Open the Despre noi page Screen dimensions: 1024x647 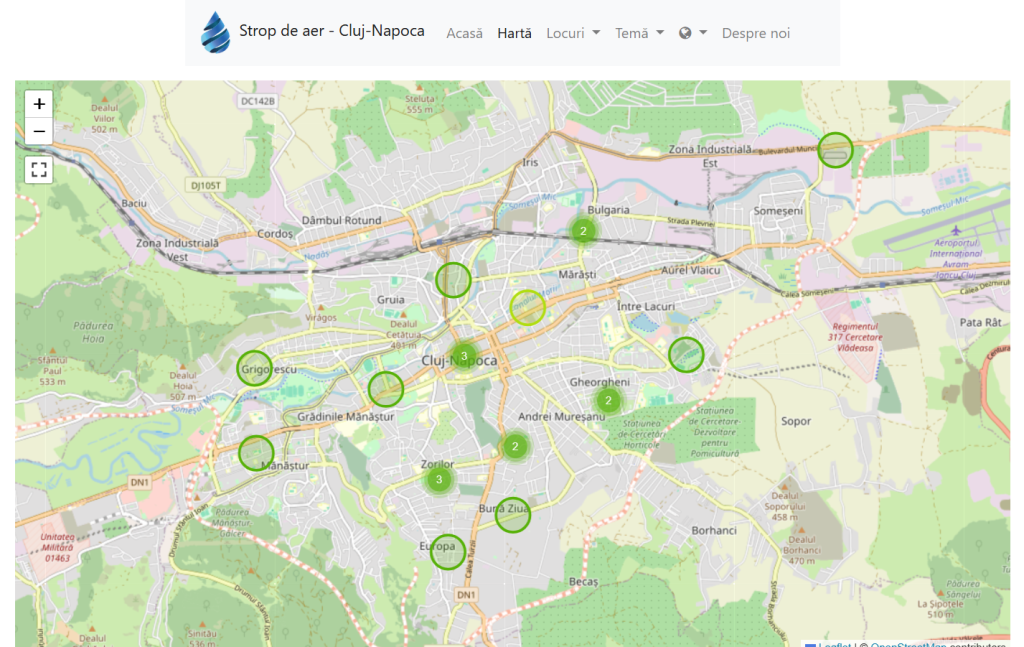tap(756, 33)
